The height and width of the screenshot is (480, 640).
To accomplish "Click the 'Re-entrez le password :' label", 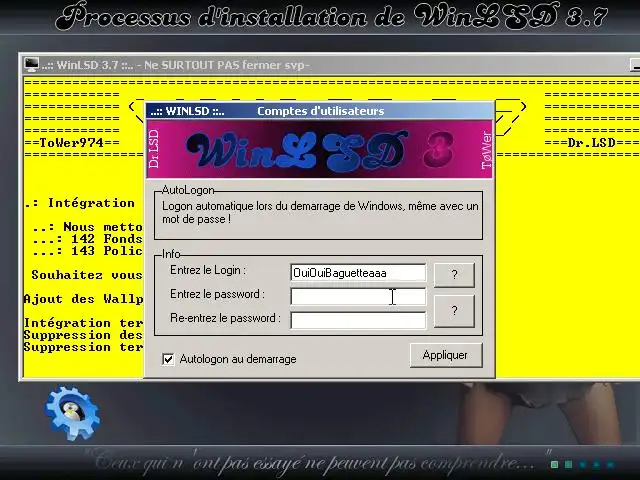I will tap(225, 318).
